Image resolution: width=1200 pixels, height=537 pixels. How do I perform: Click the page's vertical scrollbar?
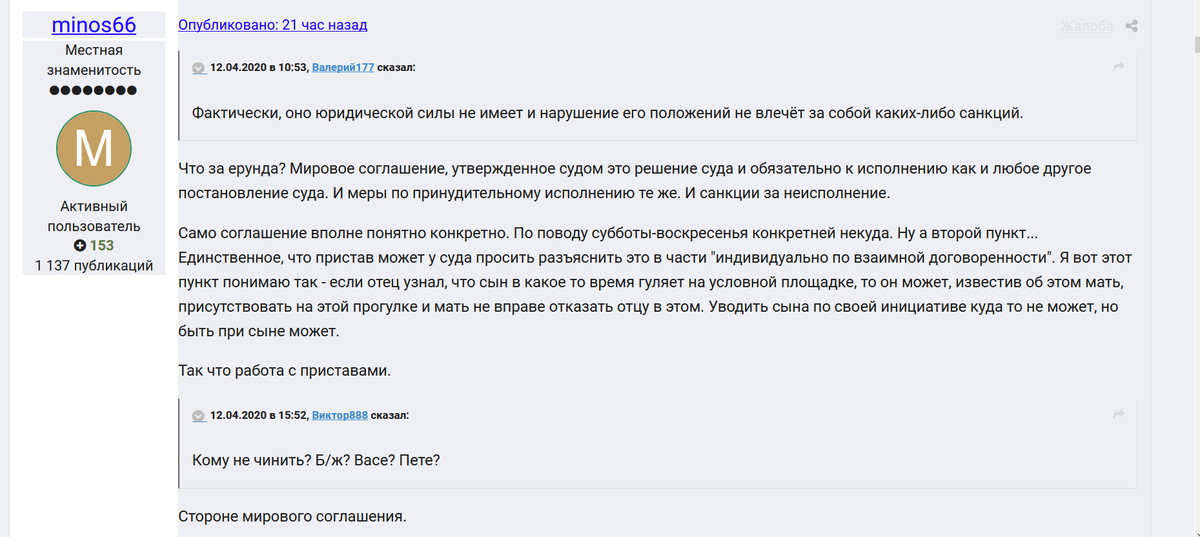tap(1195, 268)
